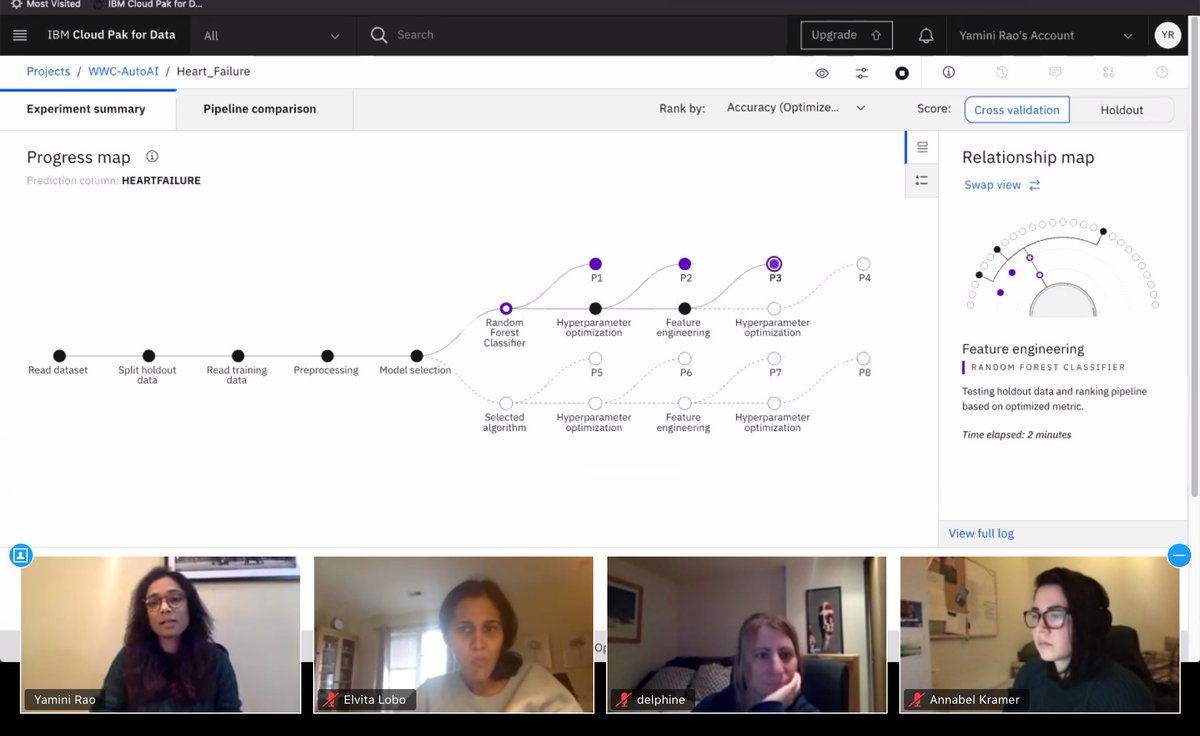This screenshot has height=736, width=1200.
Task: Select the P3 pipeline node
Action: pyautogui.click(x=774, y=264)
